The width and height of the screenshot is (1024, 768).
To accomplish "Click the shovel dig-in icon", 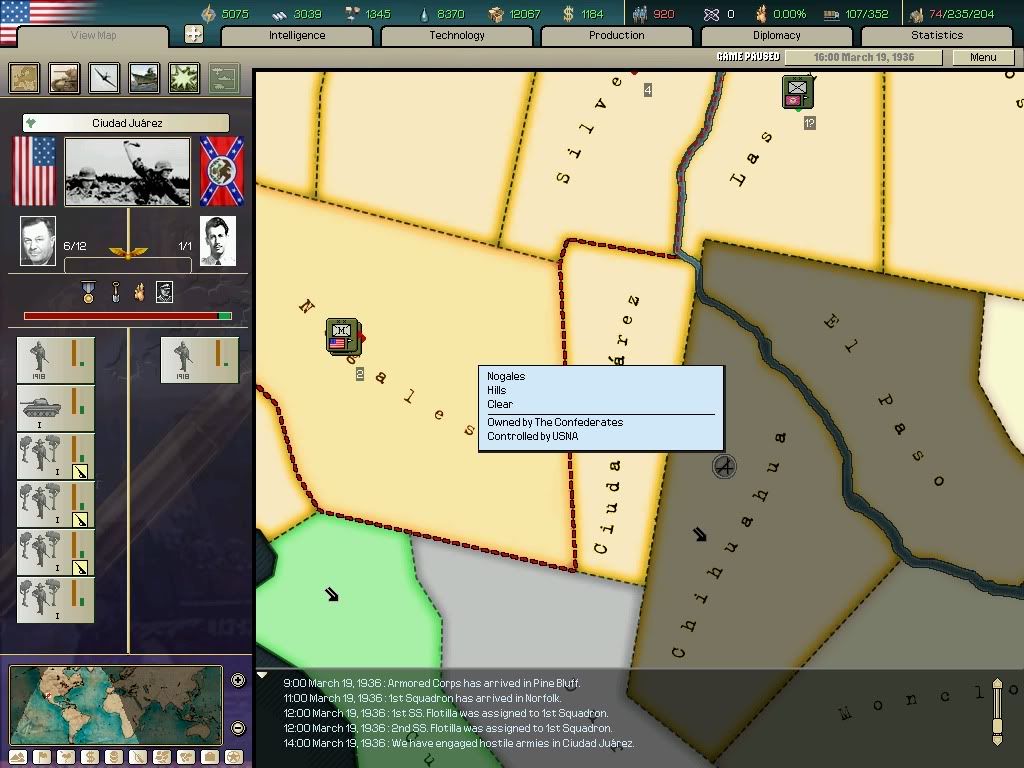I will (116, 292).
